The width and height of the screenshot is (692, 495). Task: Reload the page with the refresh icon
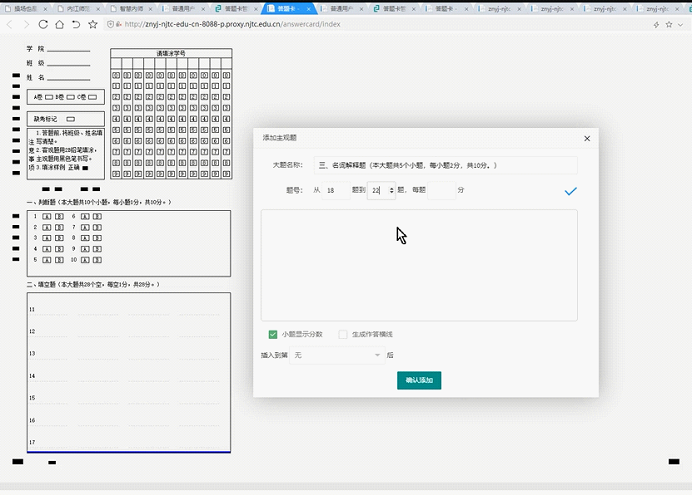coord(43,24)
